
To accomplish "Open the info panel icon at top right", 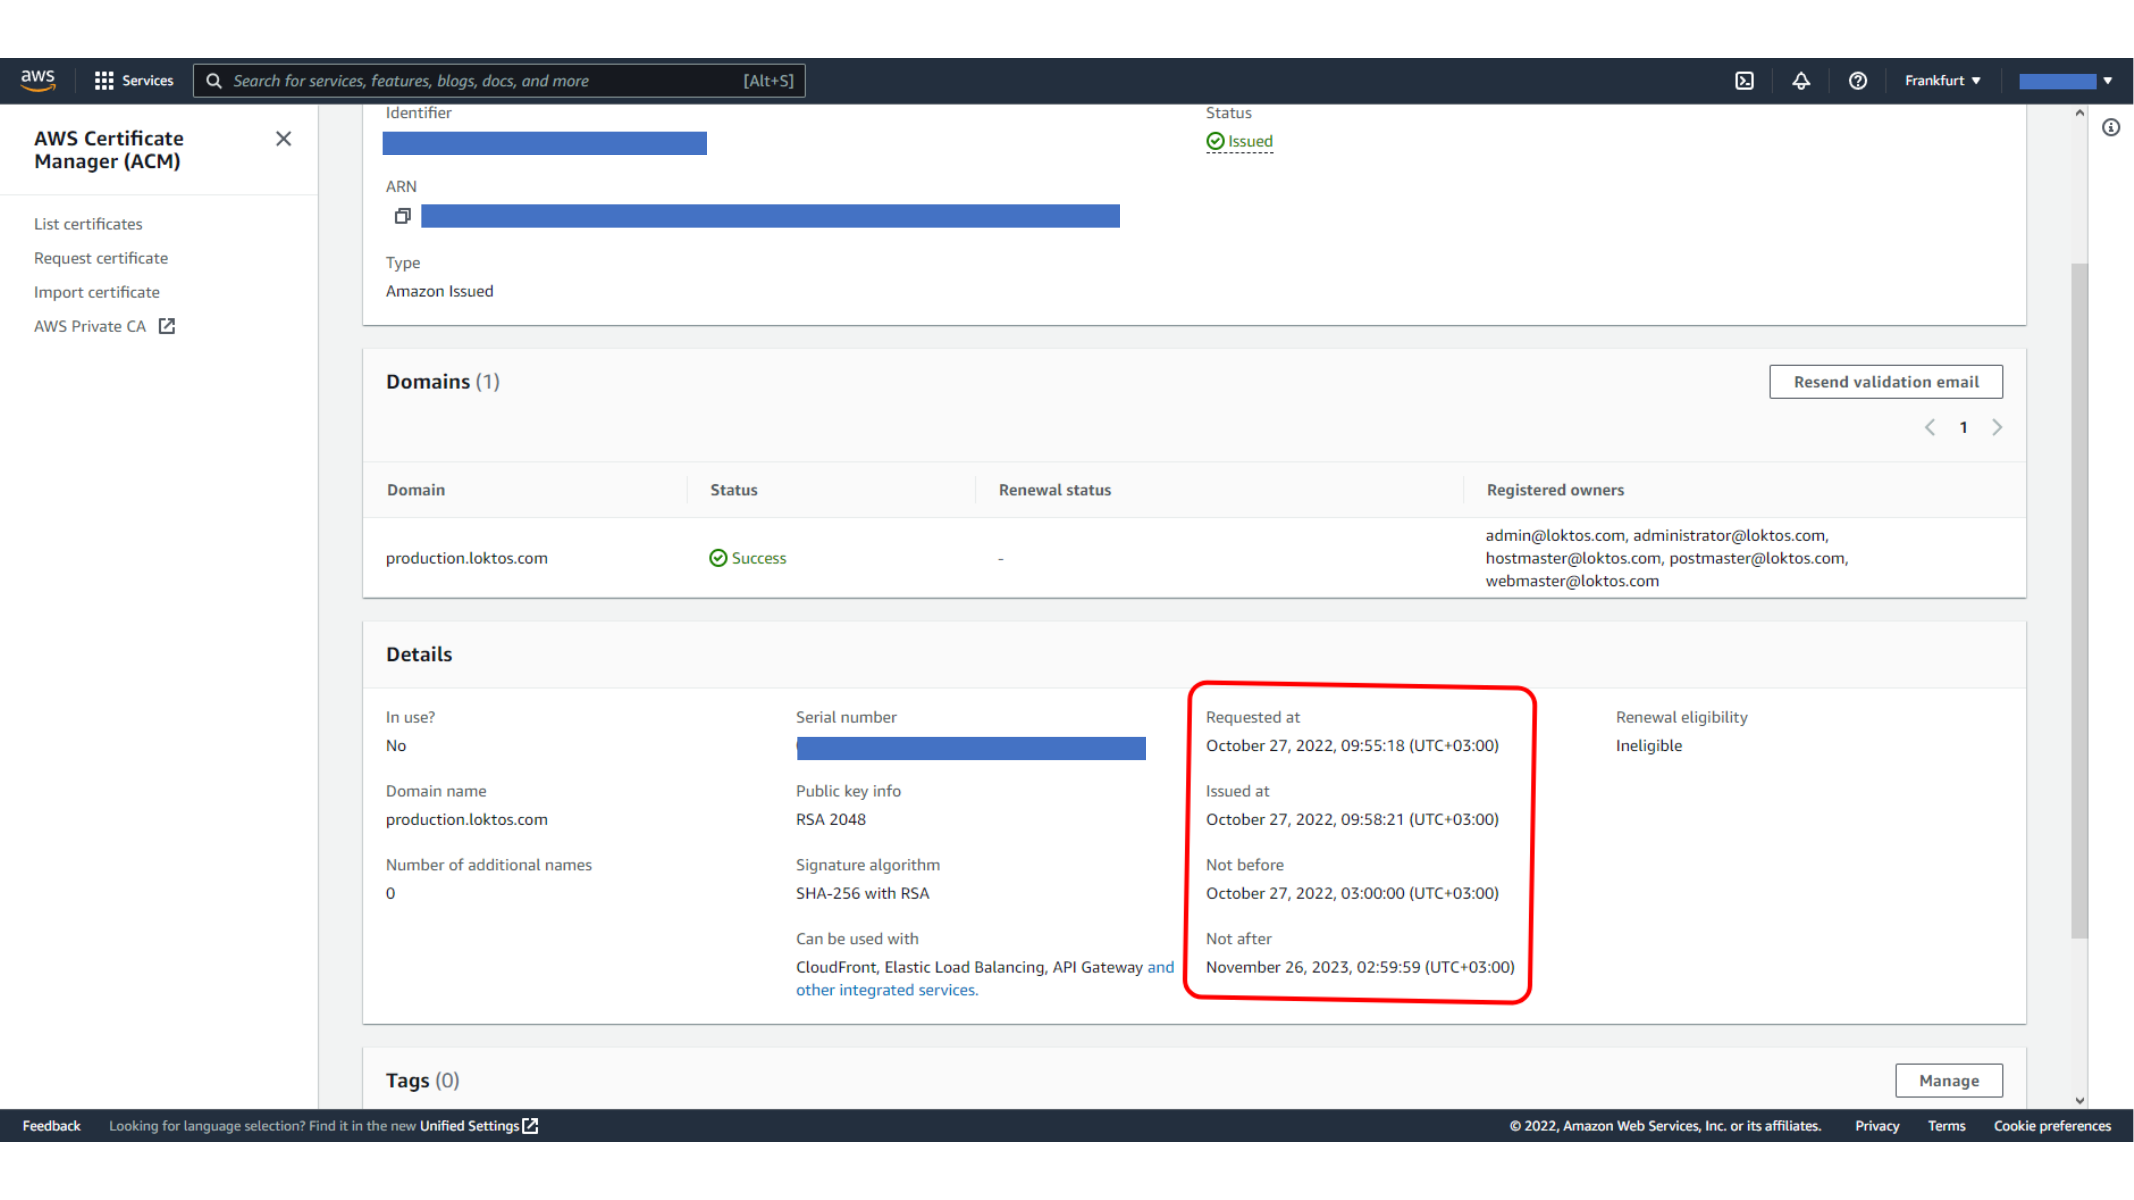I will point(2110,128).
